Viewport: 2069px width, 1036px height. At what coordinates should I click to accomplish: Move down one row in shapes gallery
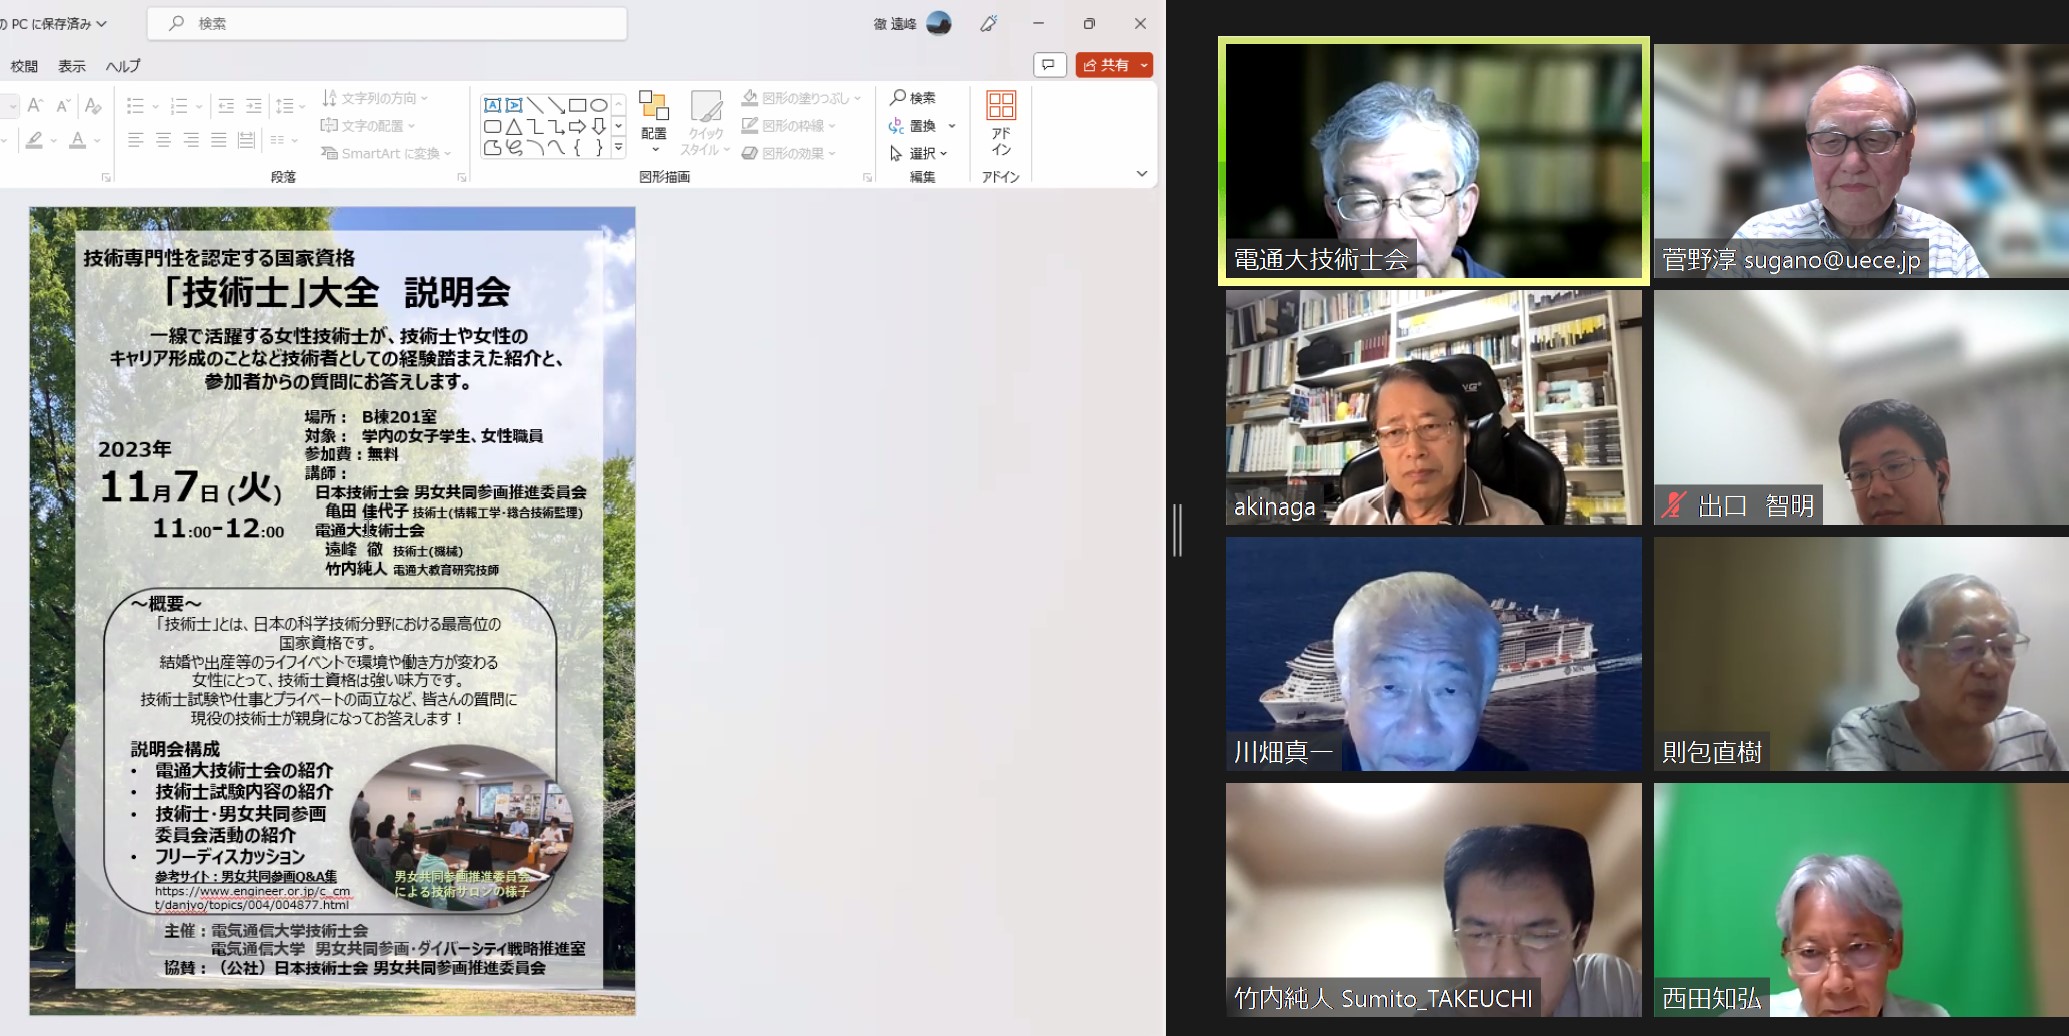point(619,126)
